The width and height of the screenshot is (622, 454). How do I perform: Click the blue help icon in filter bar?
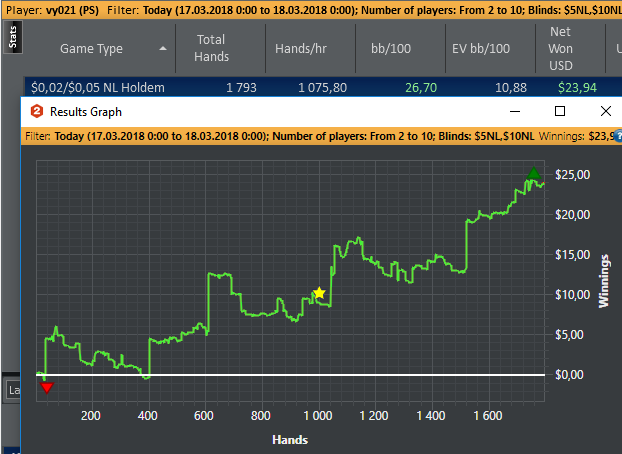pyautogui.click(x=618, y=136)
